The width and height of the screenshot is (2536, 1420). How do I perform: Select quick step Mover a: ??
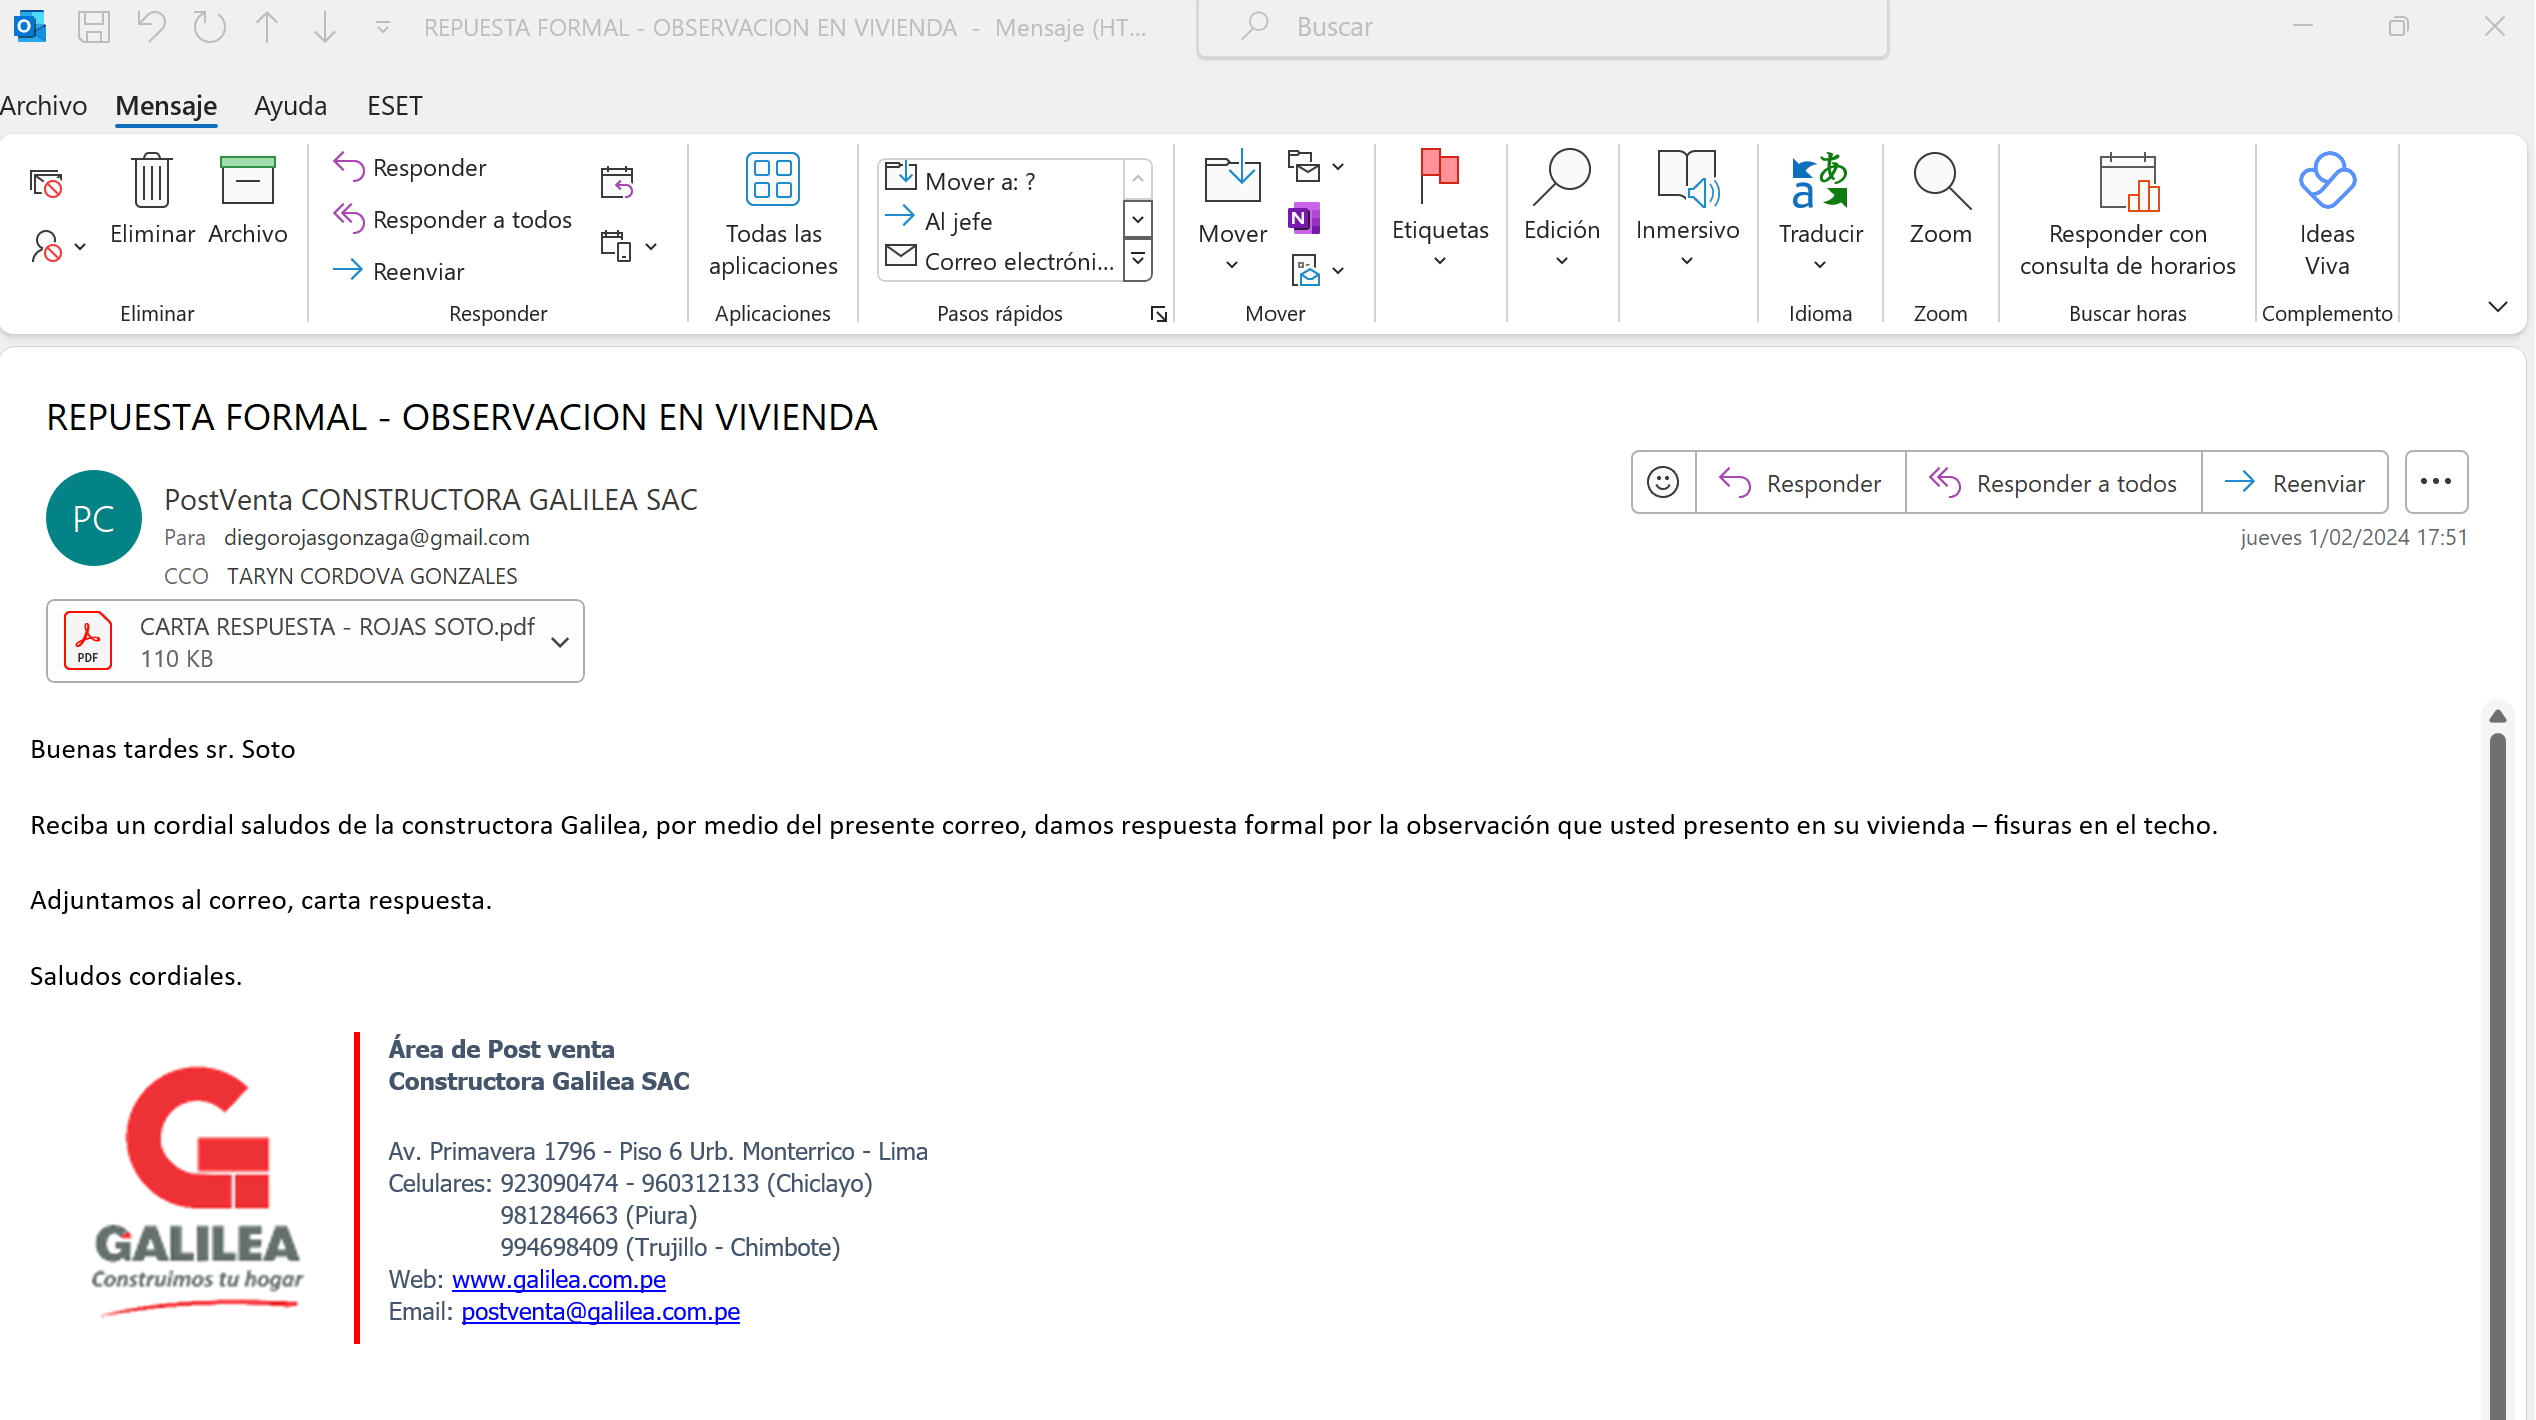coord(1000,181)
